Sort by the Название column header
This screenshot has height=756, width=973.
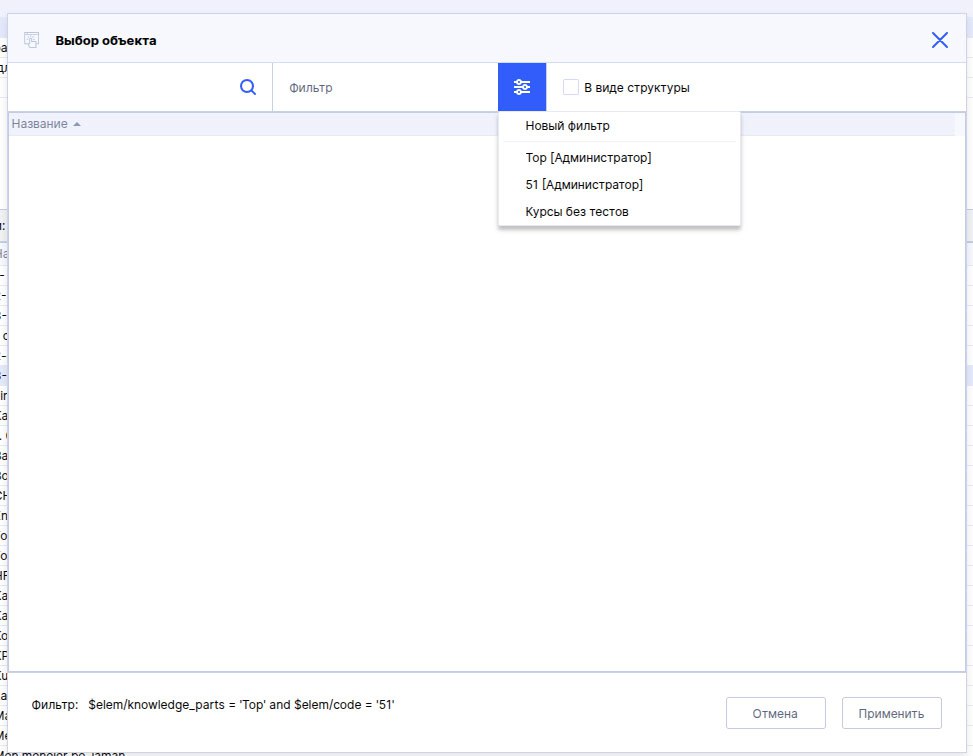pyautogui.click(x=40, y=124)
